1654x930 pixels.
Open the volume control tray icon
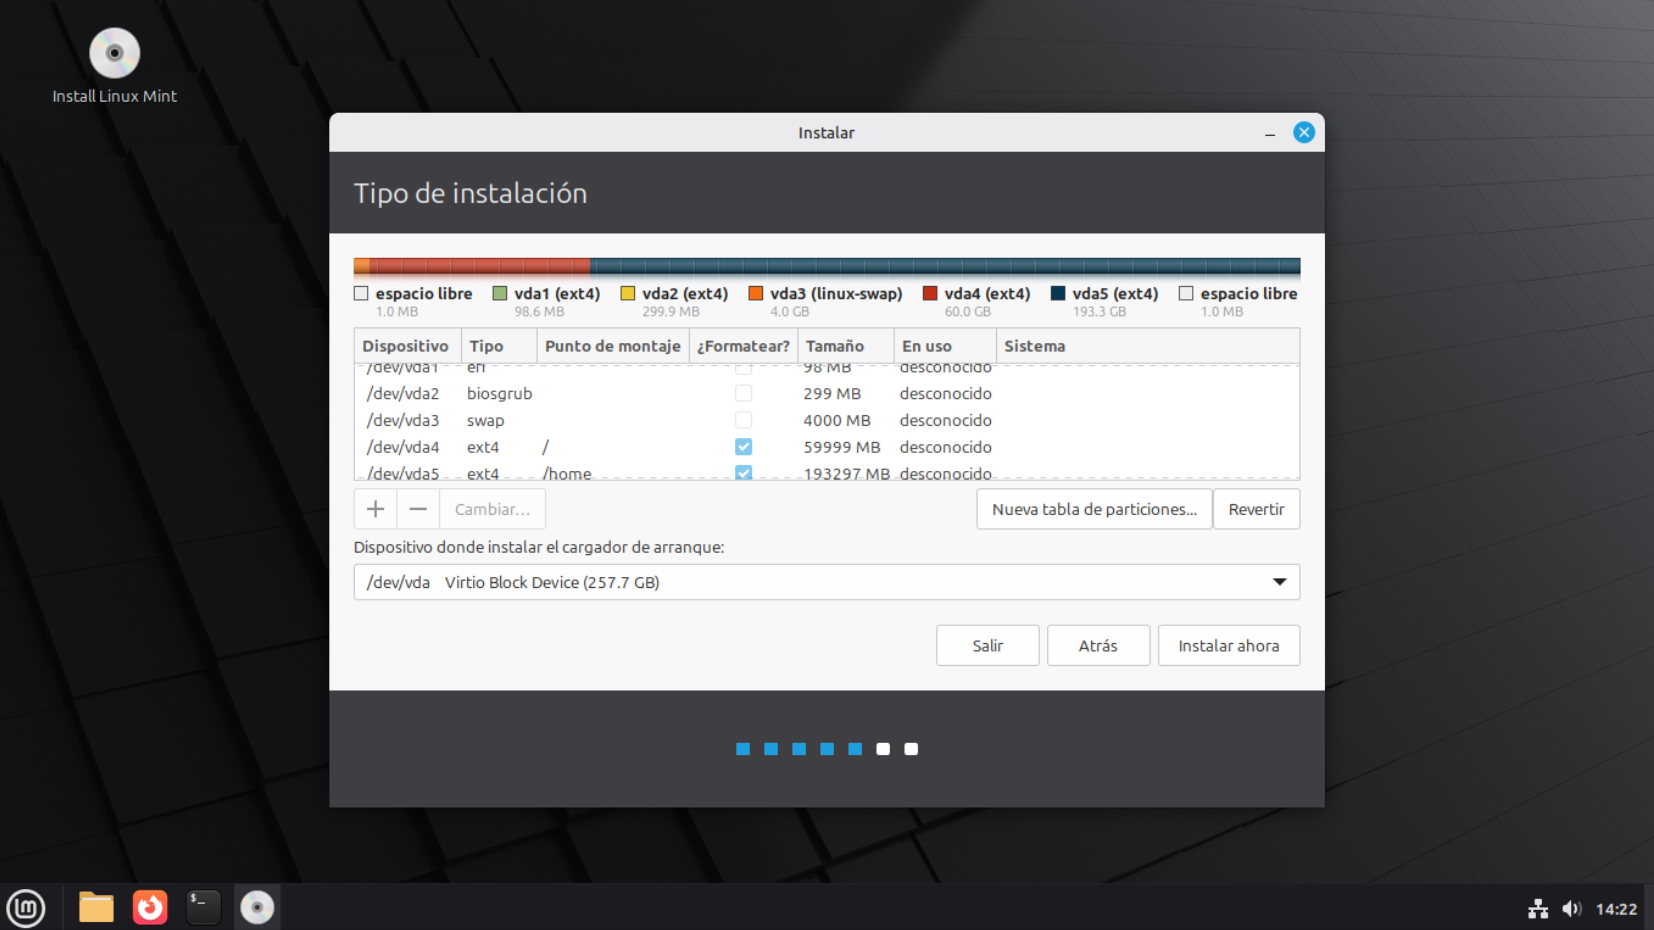tap(1571, 908)
